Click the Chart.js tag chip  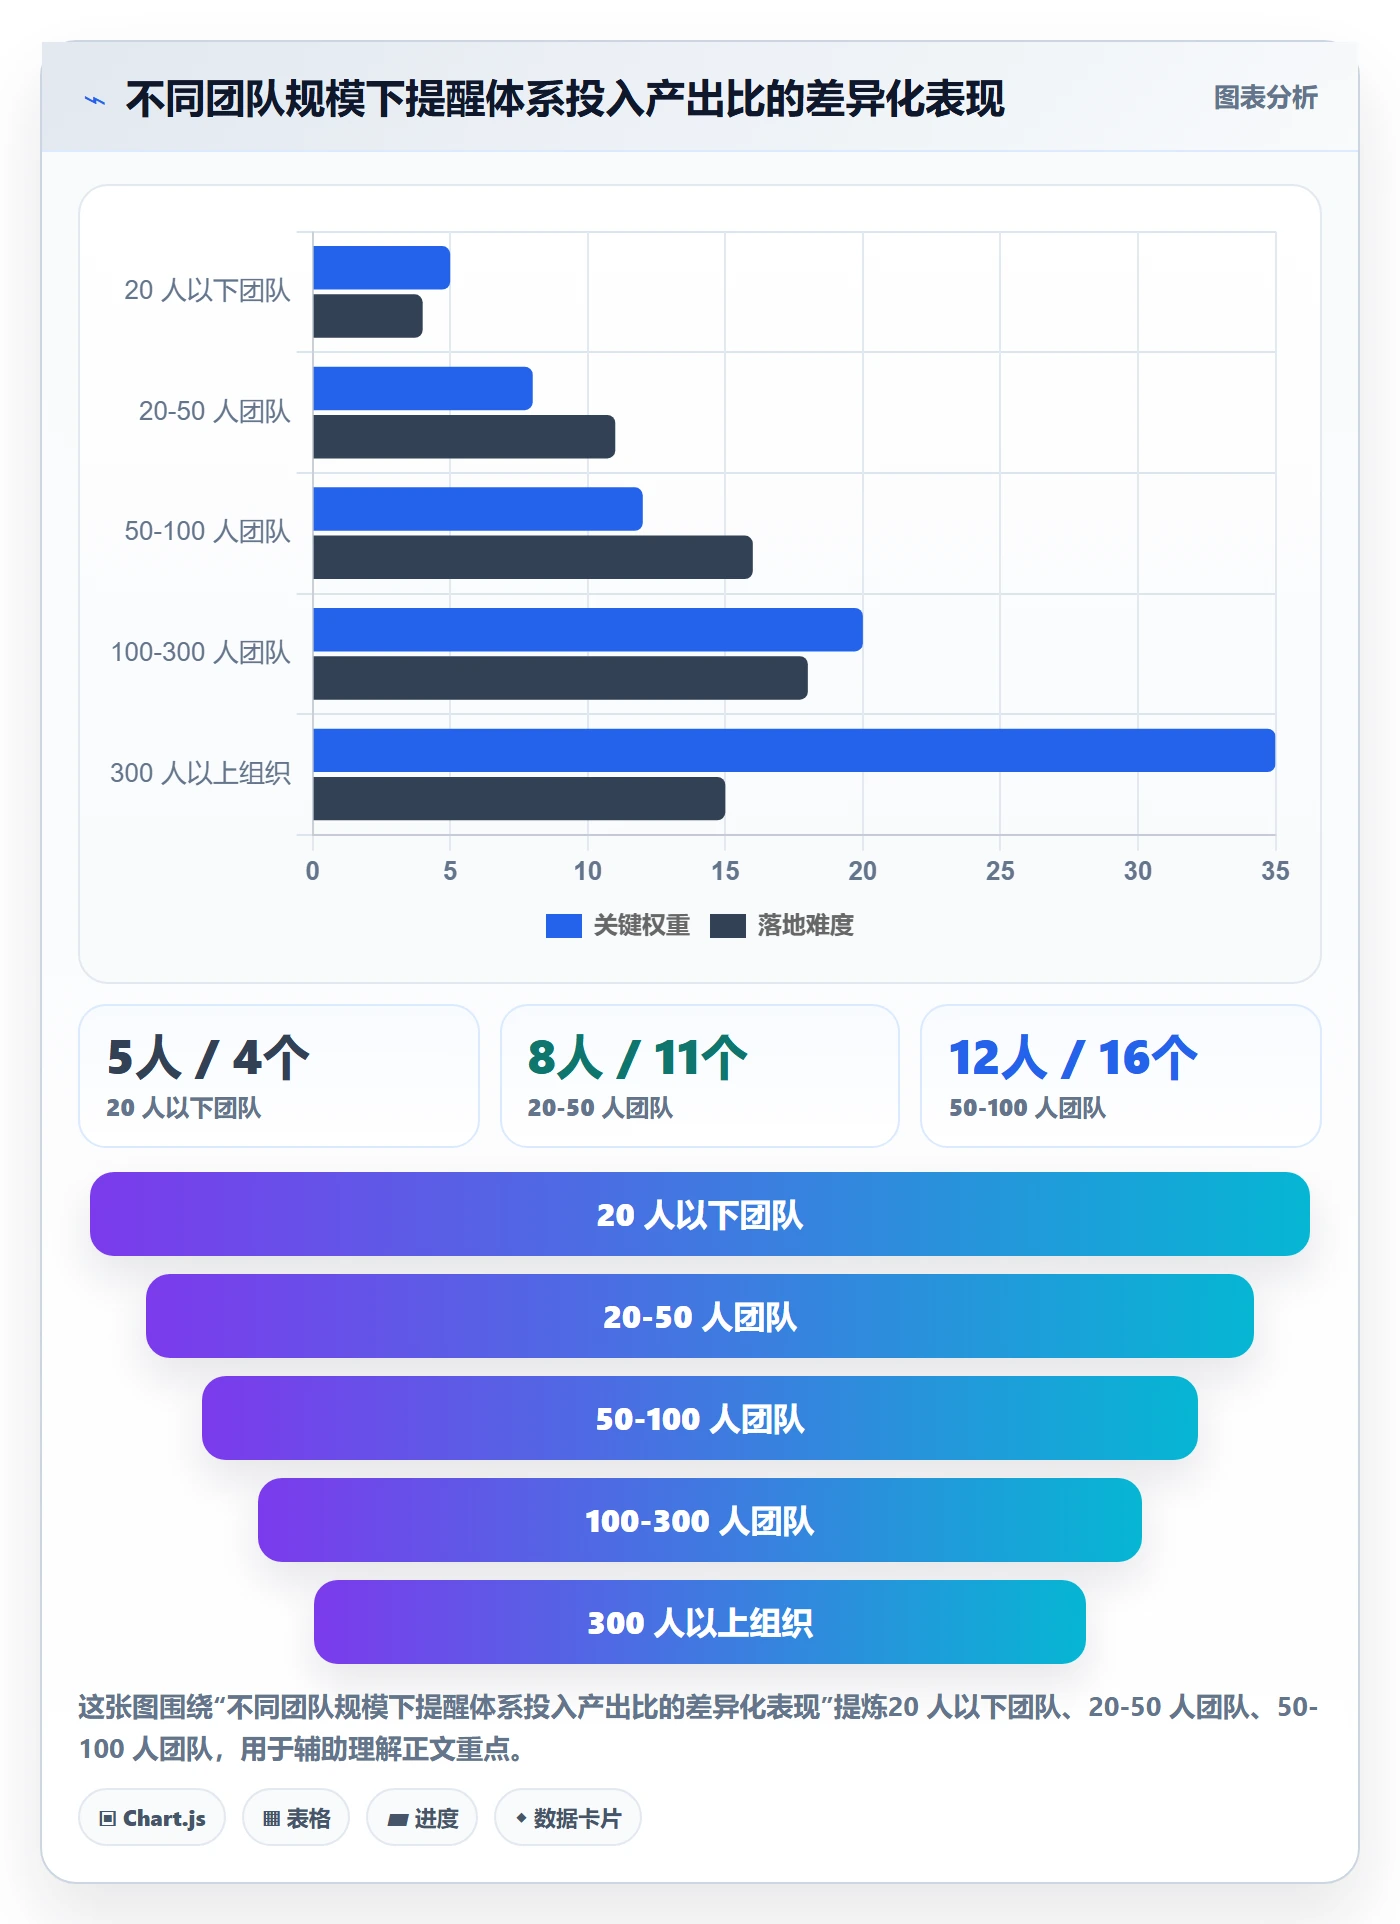pos(152,1818)
